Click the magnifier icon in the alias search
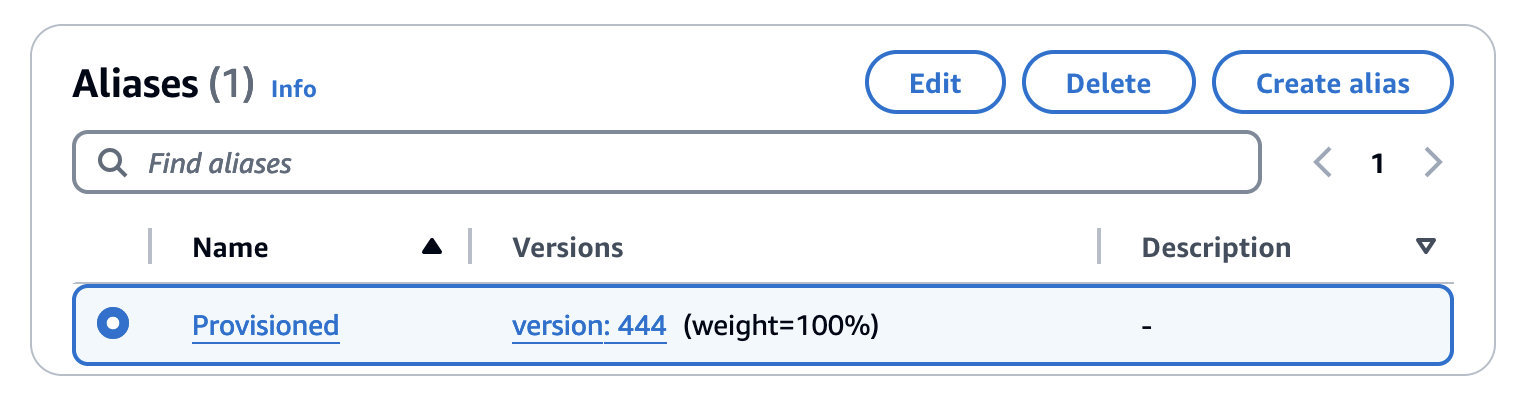This screenshot has width=1536, height=402. pos(113,163)
